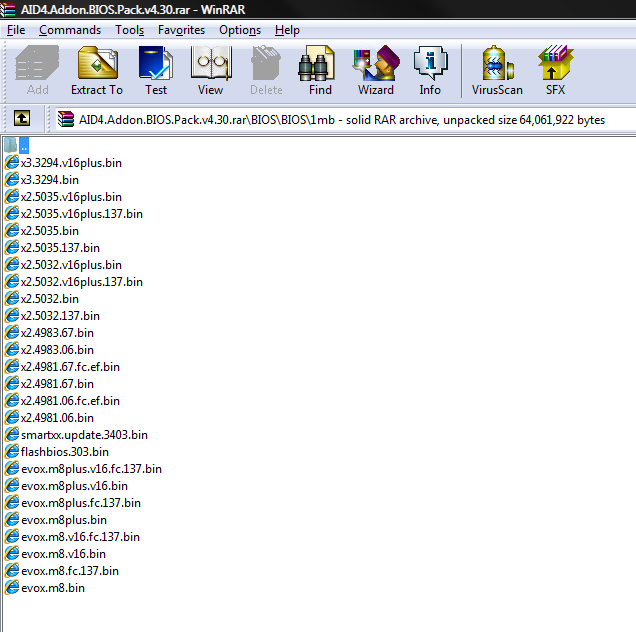Select smartxx.update.3403.bin file
Viewport: 636px width, 632px height.
coord(84,434)
